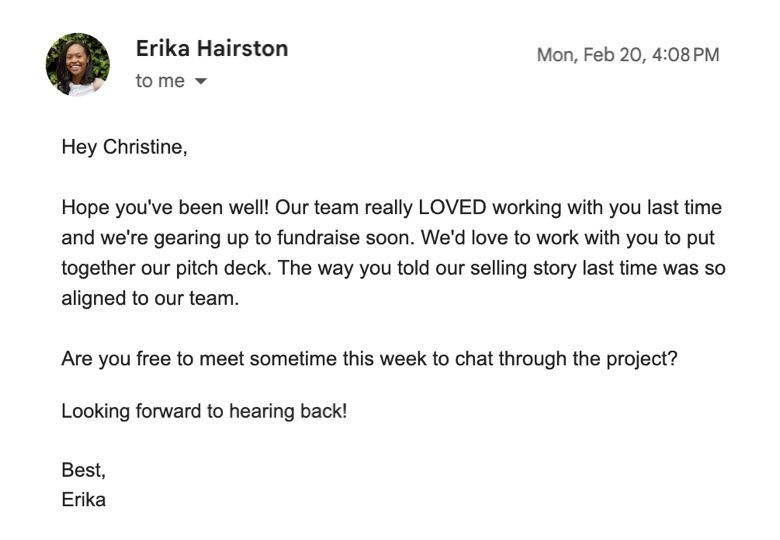Click the "to me" recipient text
The height and width of the screenshot is (540, 780).
coord(160,82)
